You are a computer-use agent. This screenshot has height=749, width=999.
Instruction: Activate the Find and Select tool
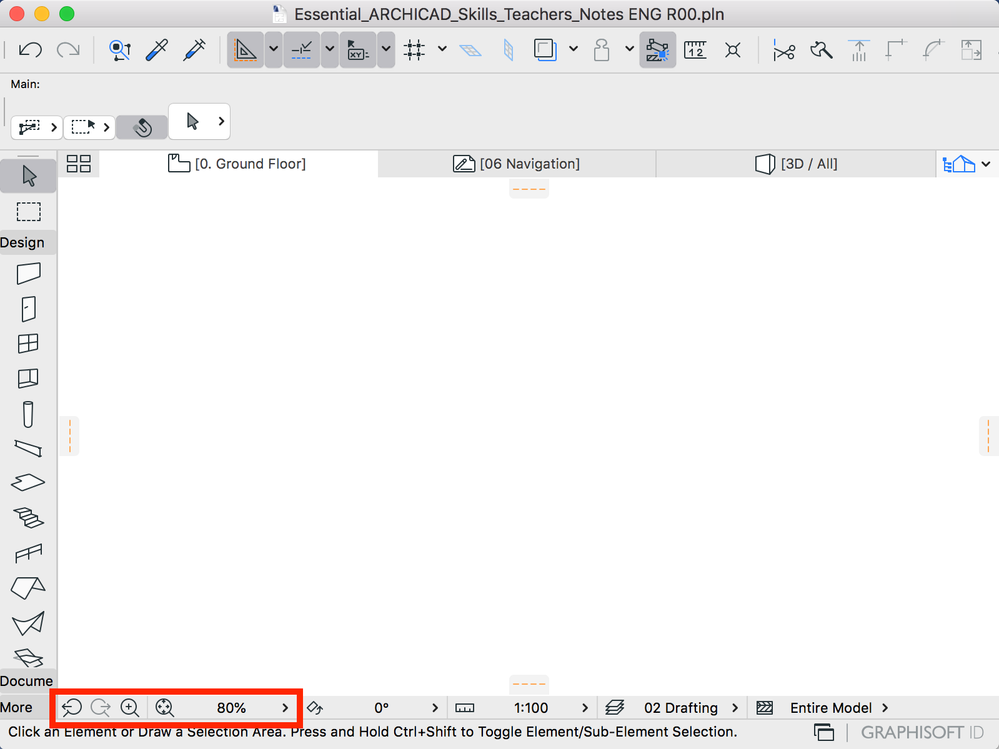click(119, 50)
